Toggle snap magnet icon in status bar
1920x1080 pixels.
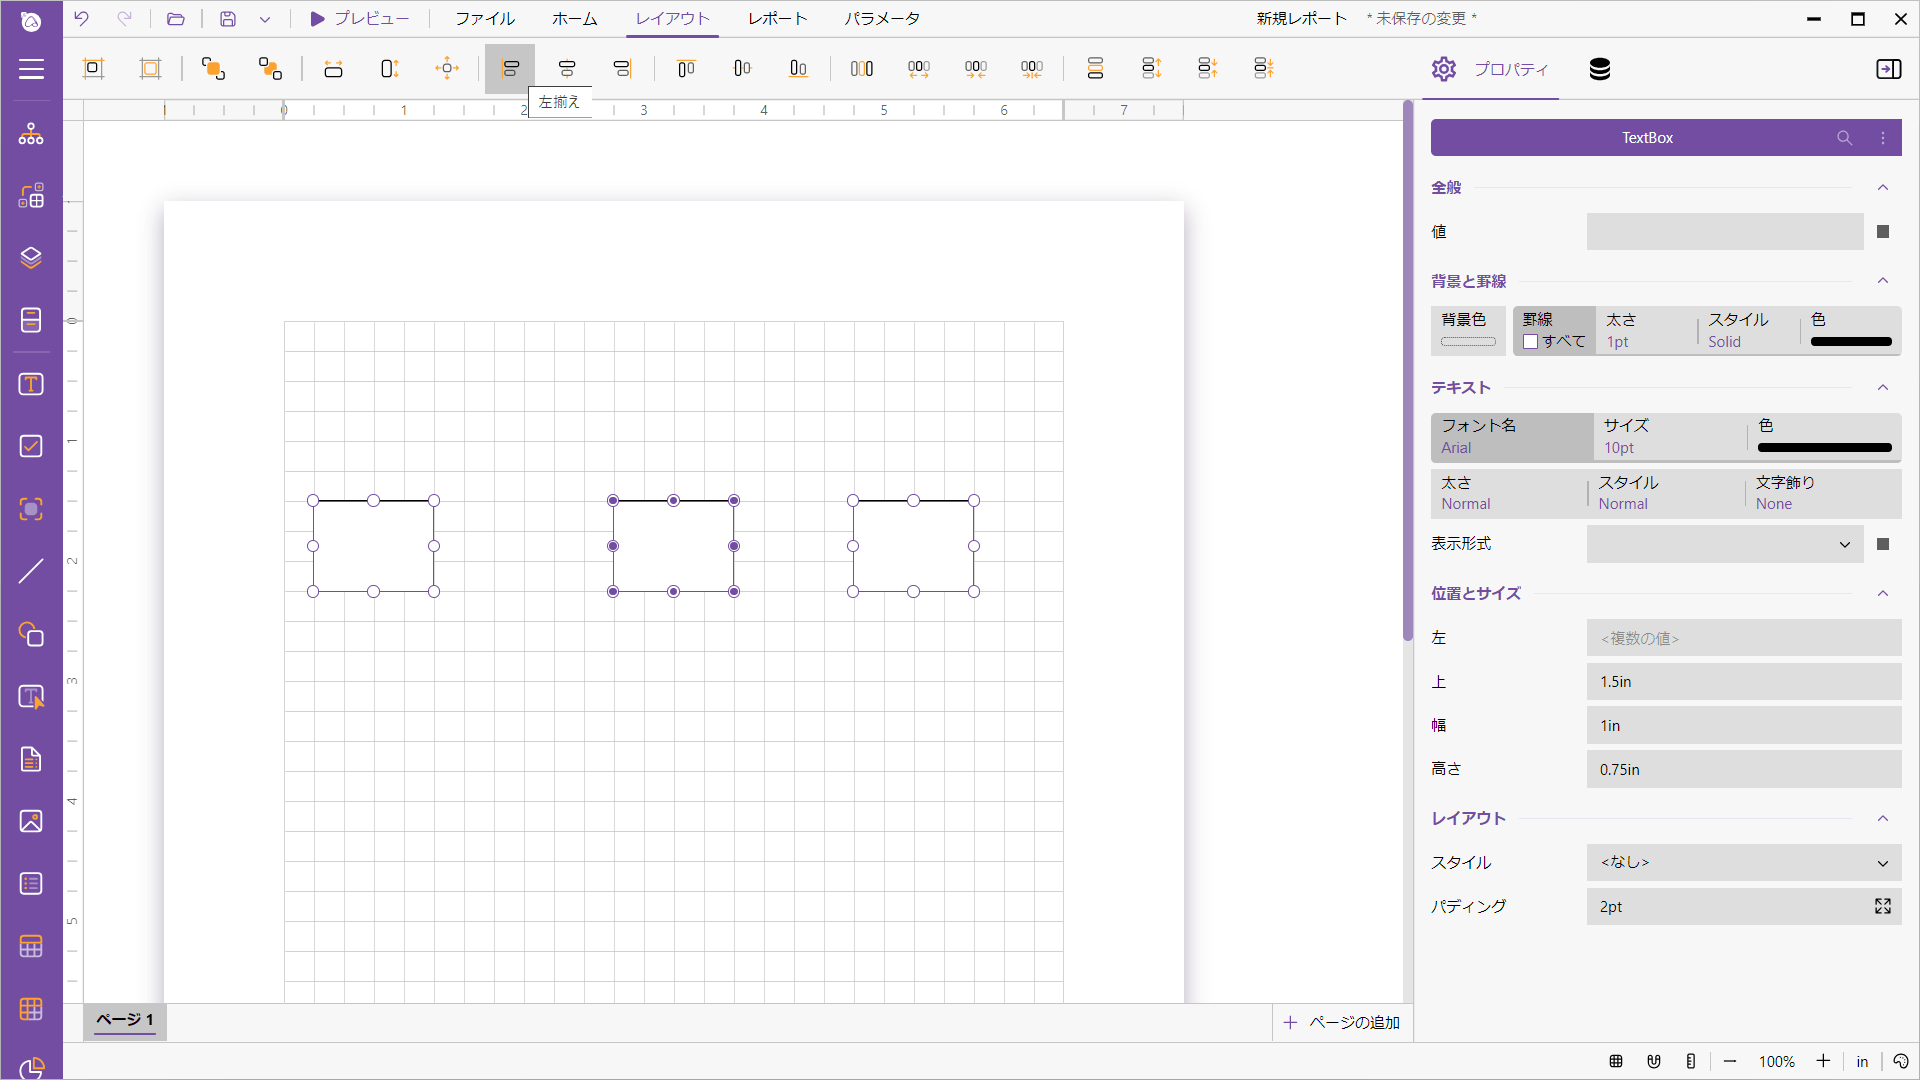coord(1654,1061)
